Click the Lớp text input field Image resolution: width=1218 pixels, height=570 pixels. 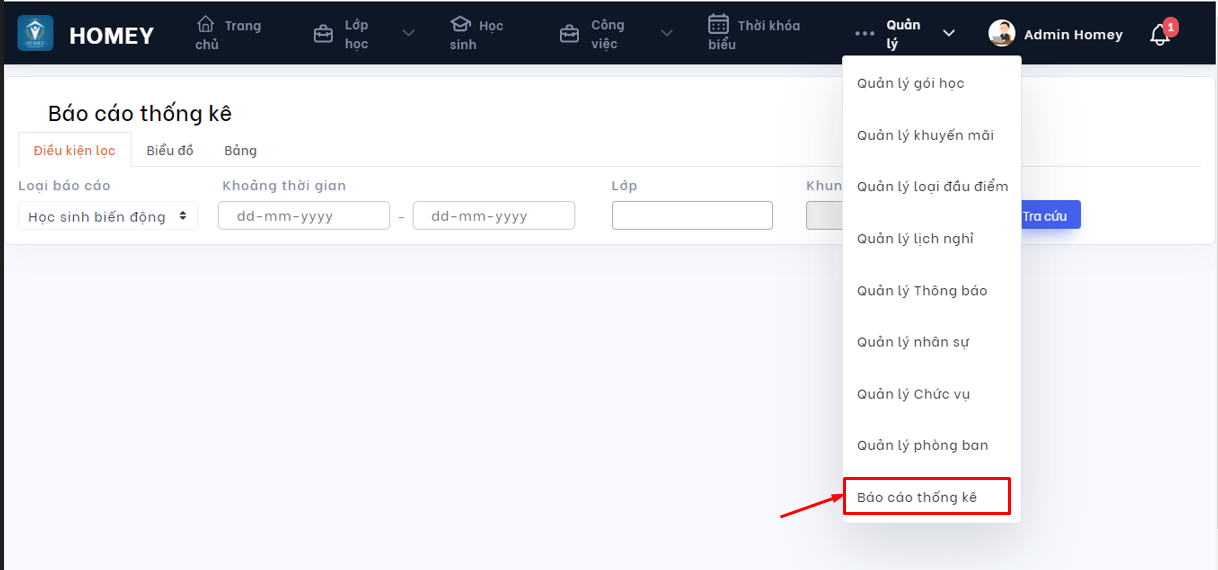click(x=692, y=216)
